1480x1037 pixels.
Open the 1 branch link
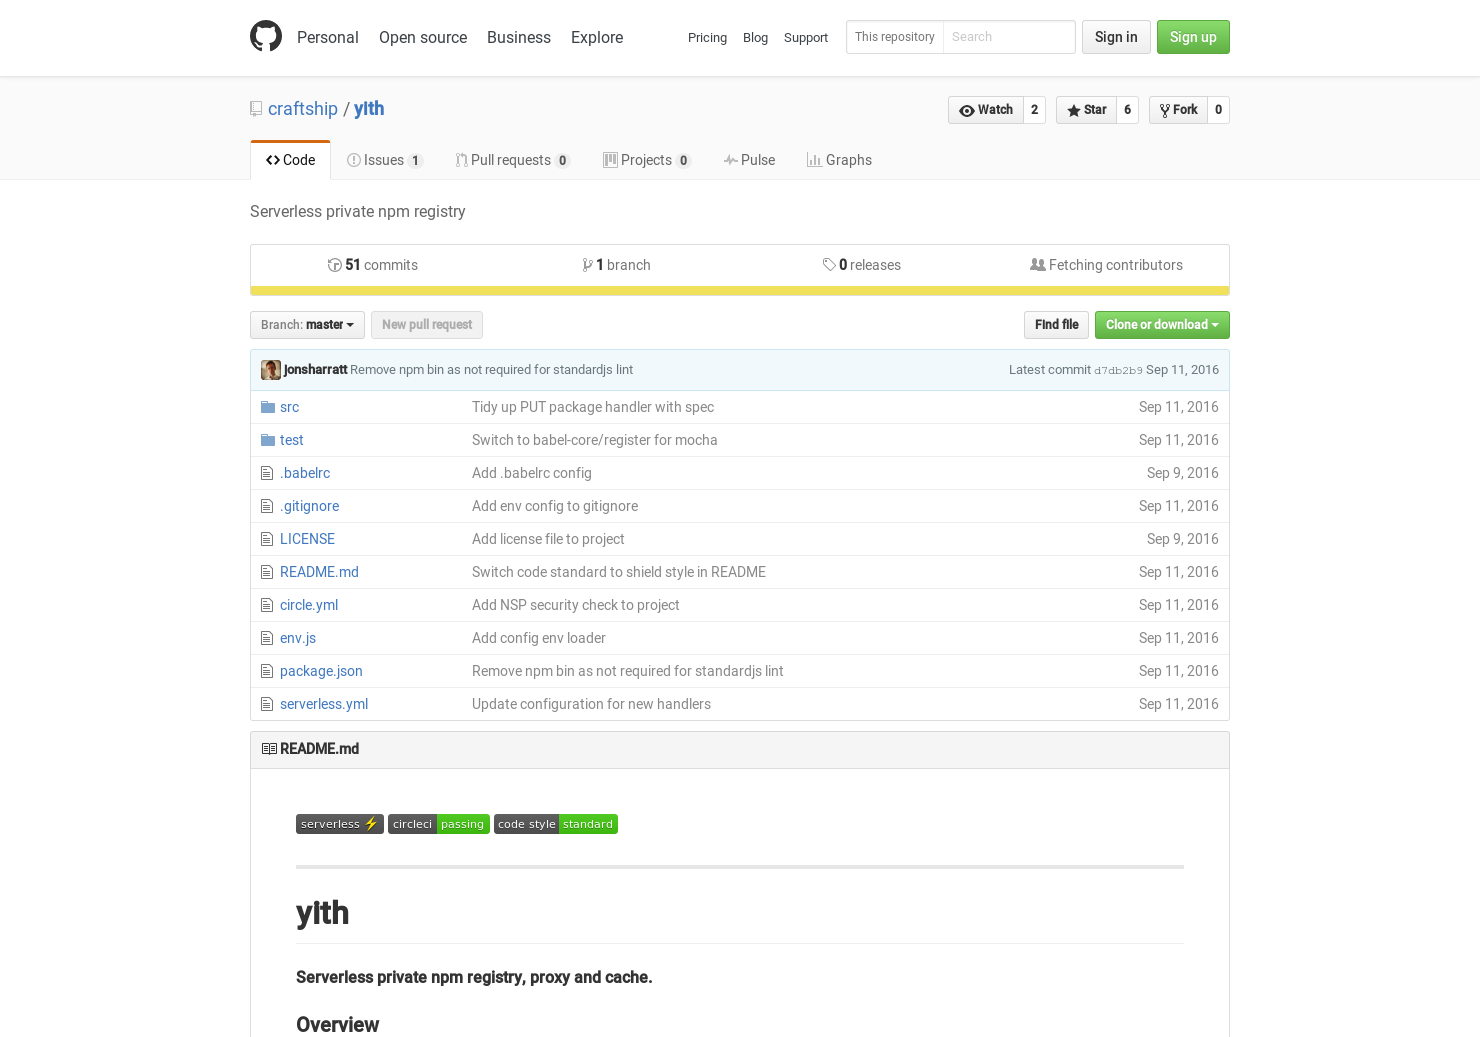click(617, 265)
